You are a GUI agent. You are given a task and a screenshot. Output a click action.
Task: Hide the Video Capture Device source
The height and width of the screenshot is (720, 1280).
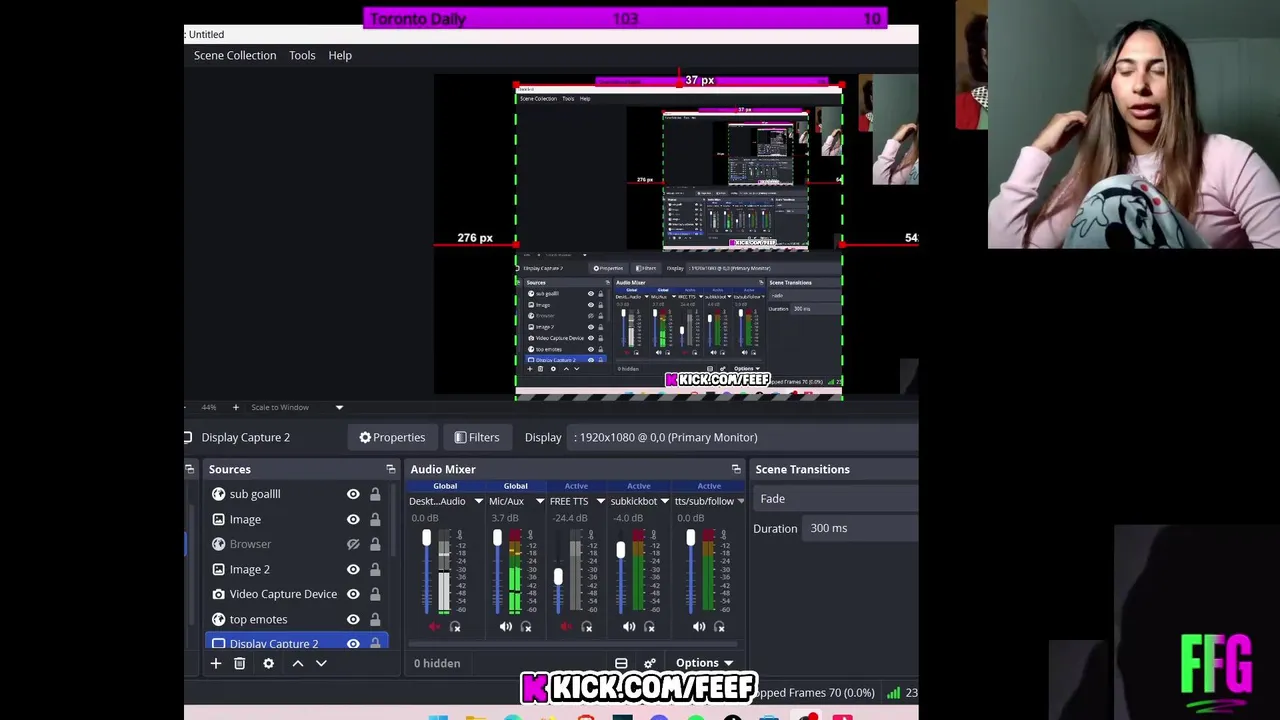point(353,594)
